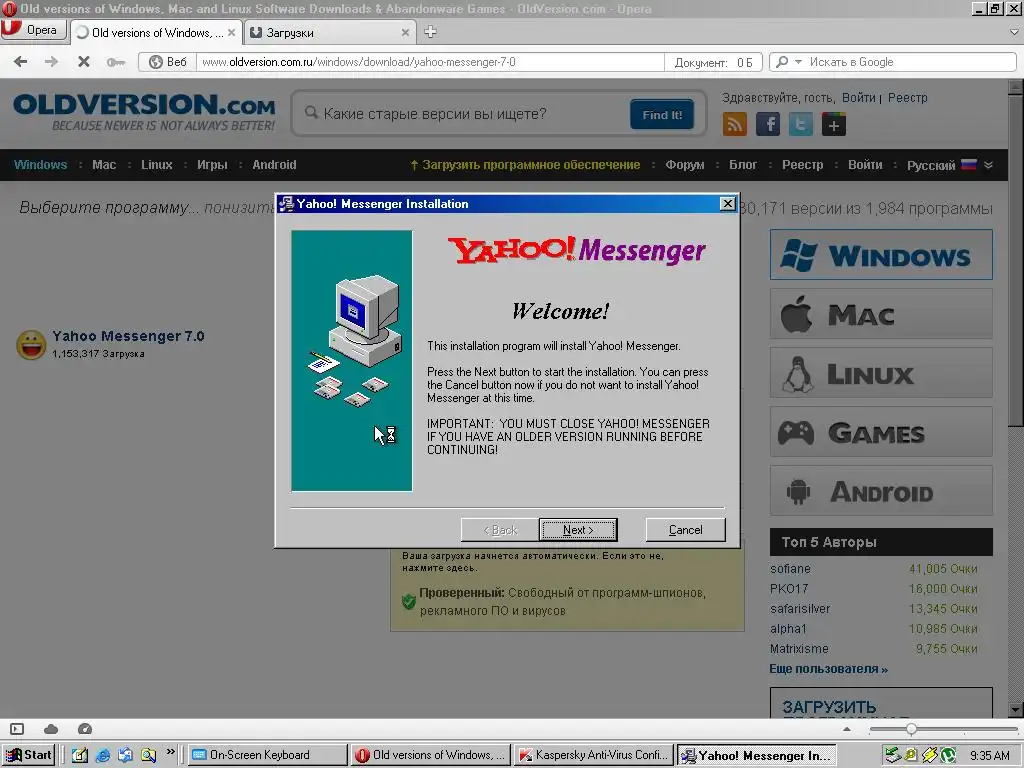This screenshot has height=768, width=1024.
Task: Click the Yahoo Messenger smiley icon
Action: pos(31,345)
